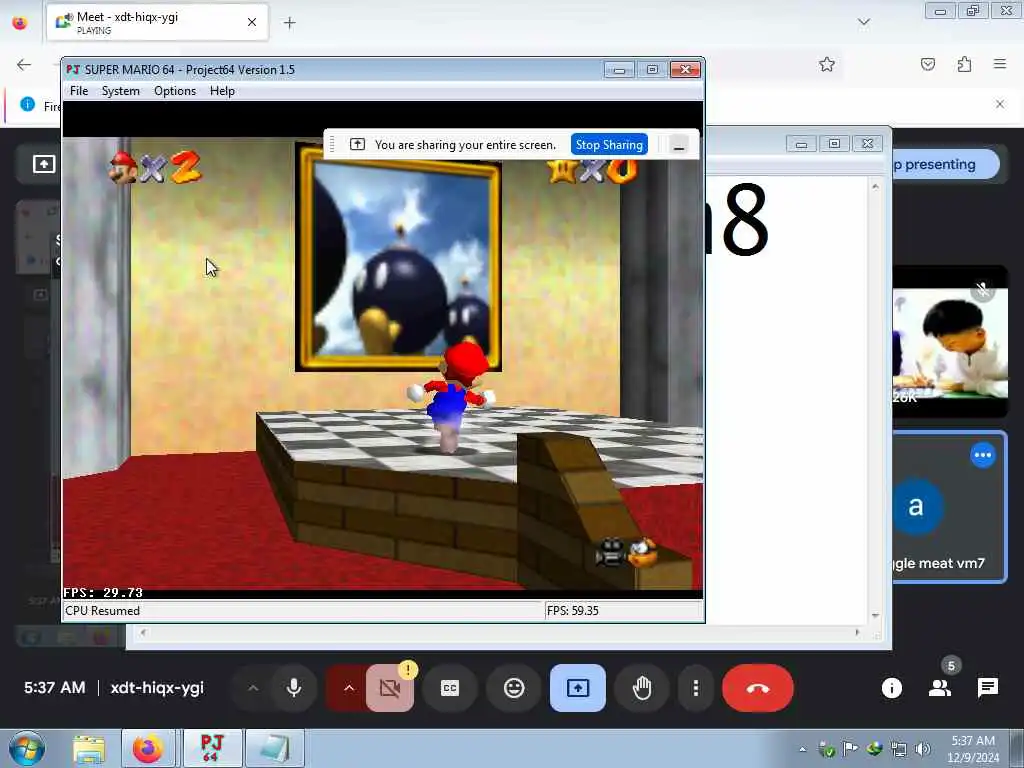Click the presentation icon at top-left of Meet
Image resolution: width=1024 pixels, height=768 pixels.
(44, 164)
